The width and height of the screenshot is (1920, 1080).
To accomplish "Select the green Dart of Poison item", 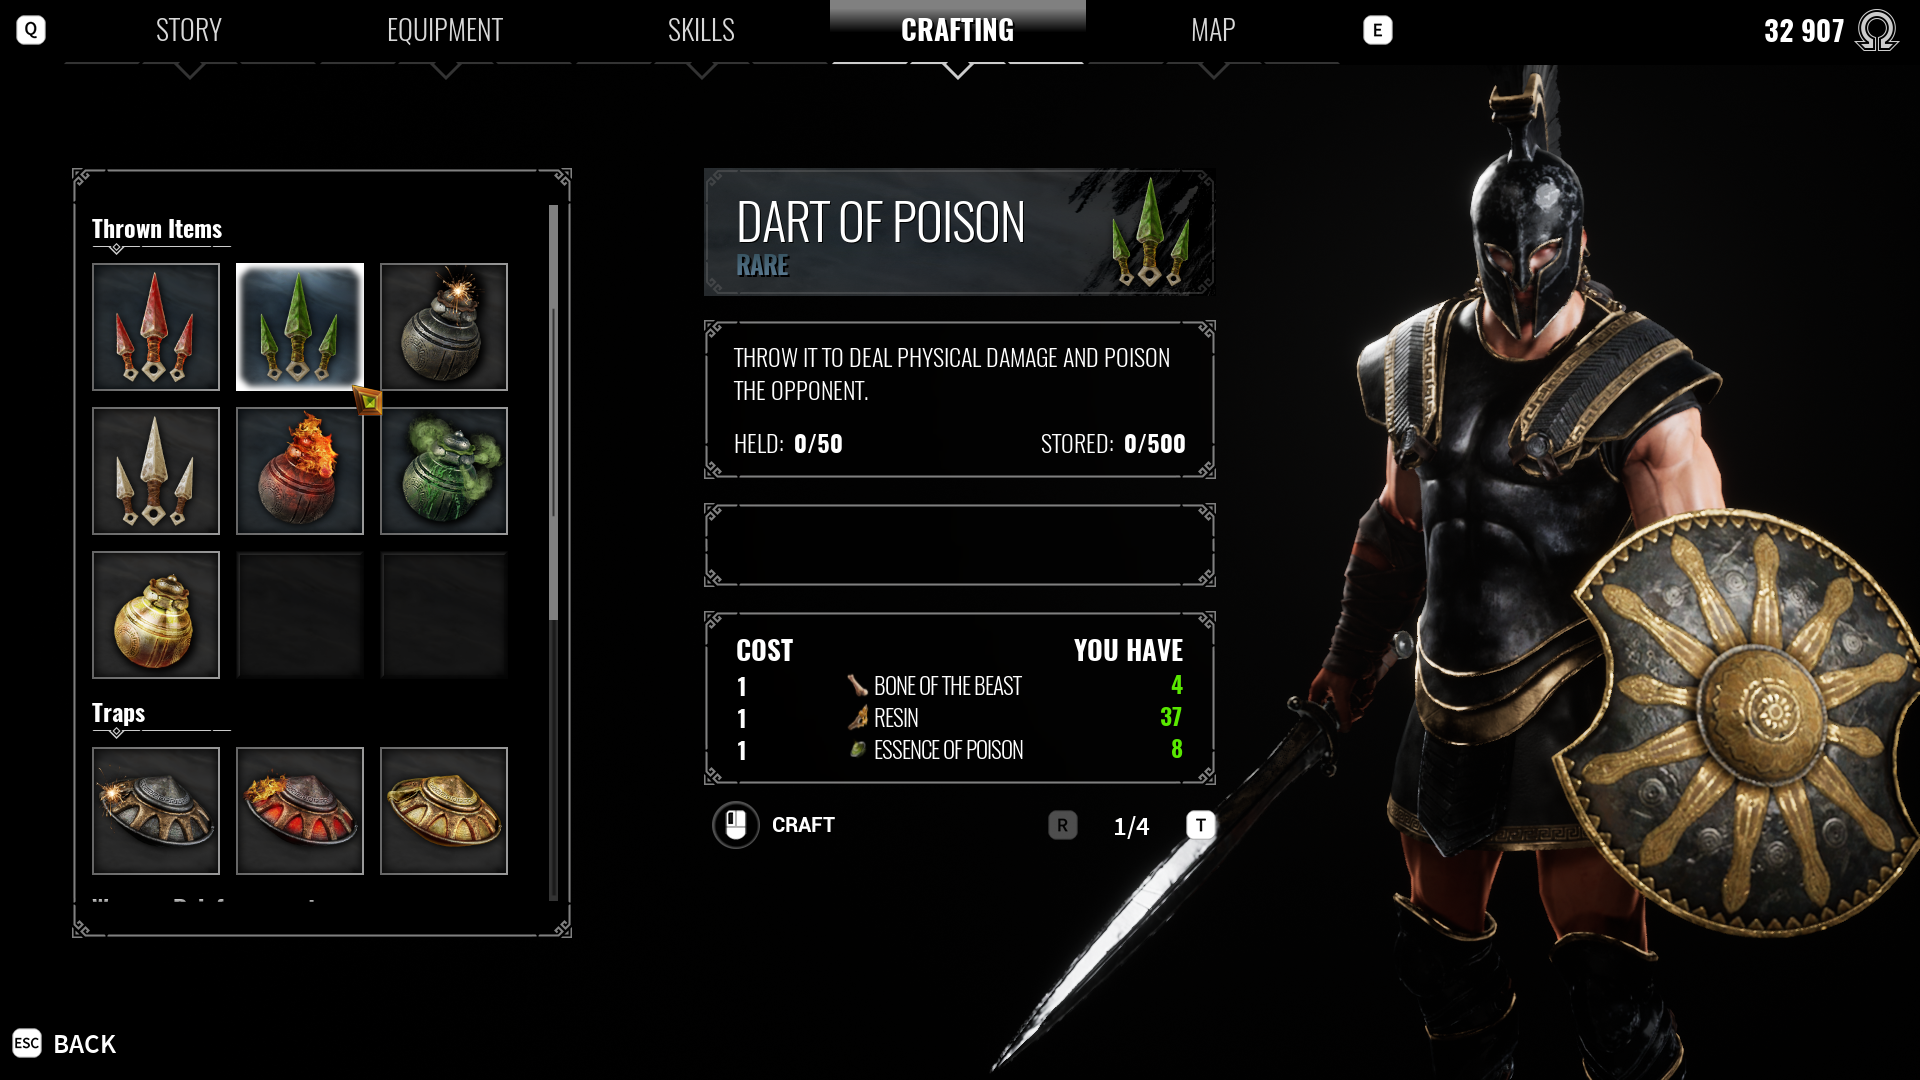I will coord(300,327).
